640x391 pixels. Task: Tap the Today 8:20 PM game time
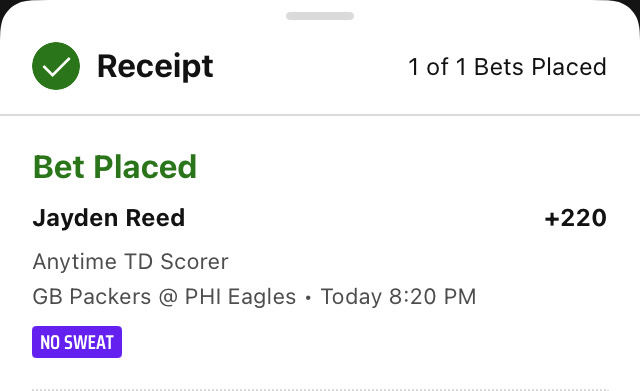tap(398, 297)
